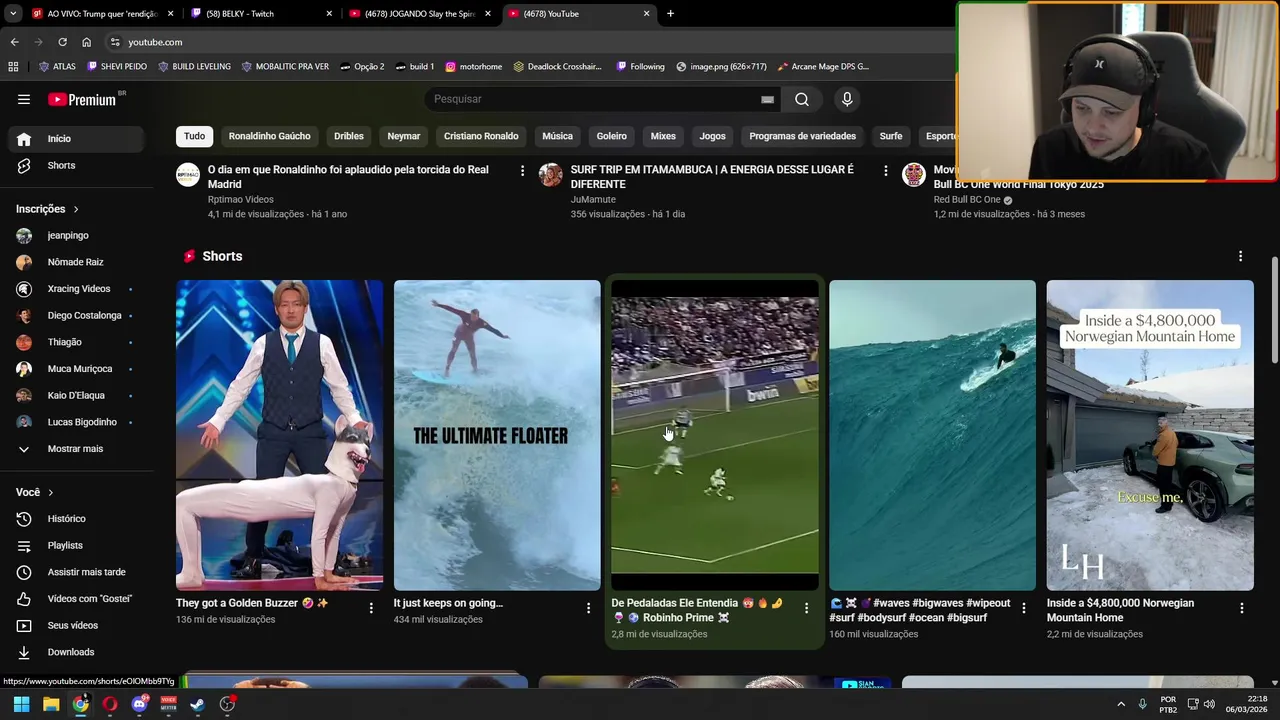This screenshot has width=1280, height=720.
Task: Expand the Você section chevron
Action: coord(51,492)
